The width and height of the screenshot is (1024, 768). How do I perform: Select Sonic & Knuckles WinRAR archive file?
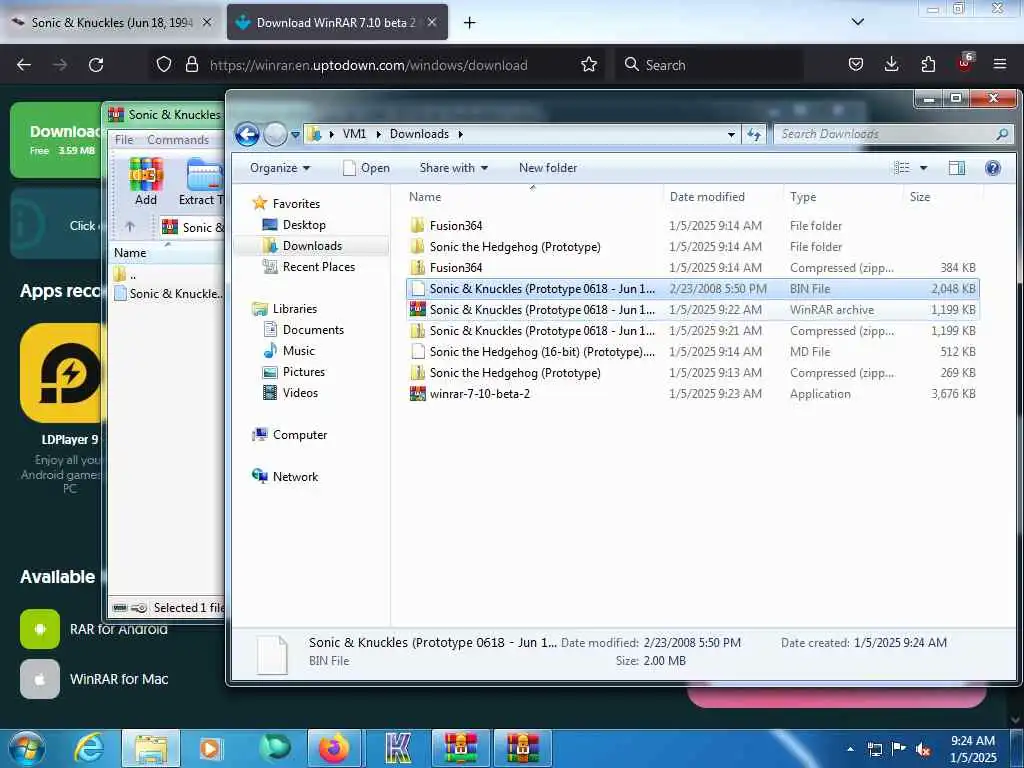692,310
